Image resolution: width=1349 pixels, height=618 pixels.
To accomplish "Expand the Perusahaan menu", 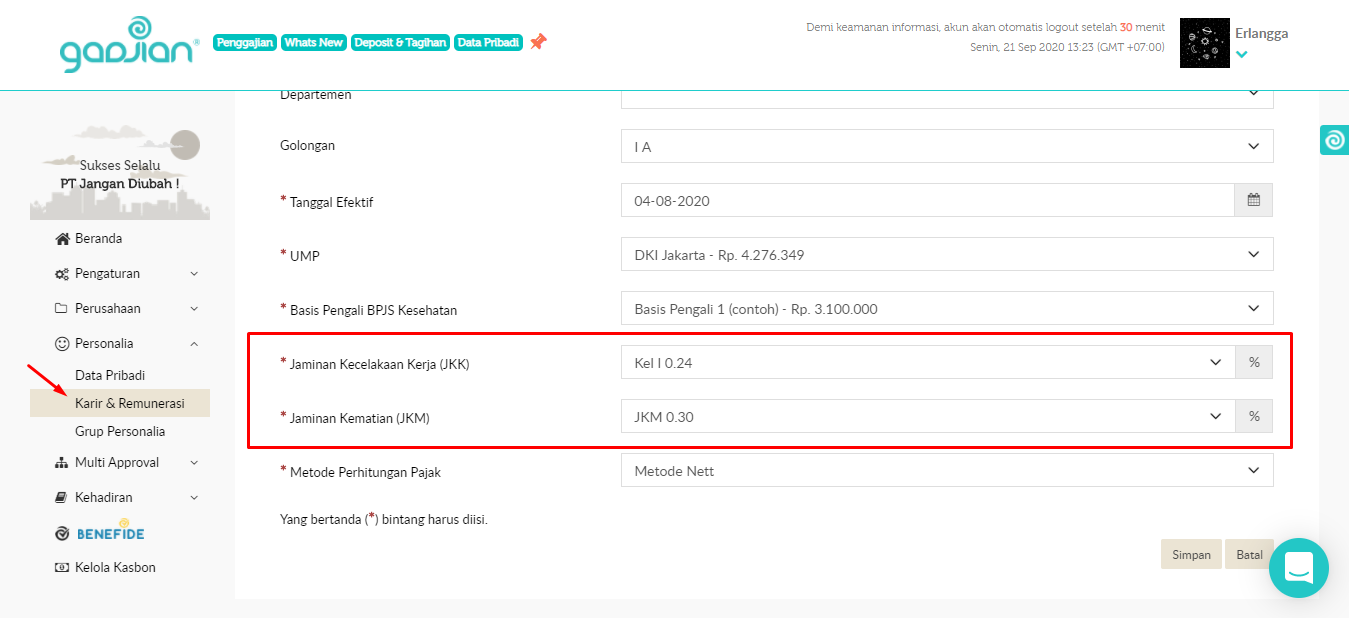I will point(120,308).
